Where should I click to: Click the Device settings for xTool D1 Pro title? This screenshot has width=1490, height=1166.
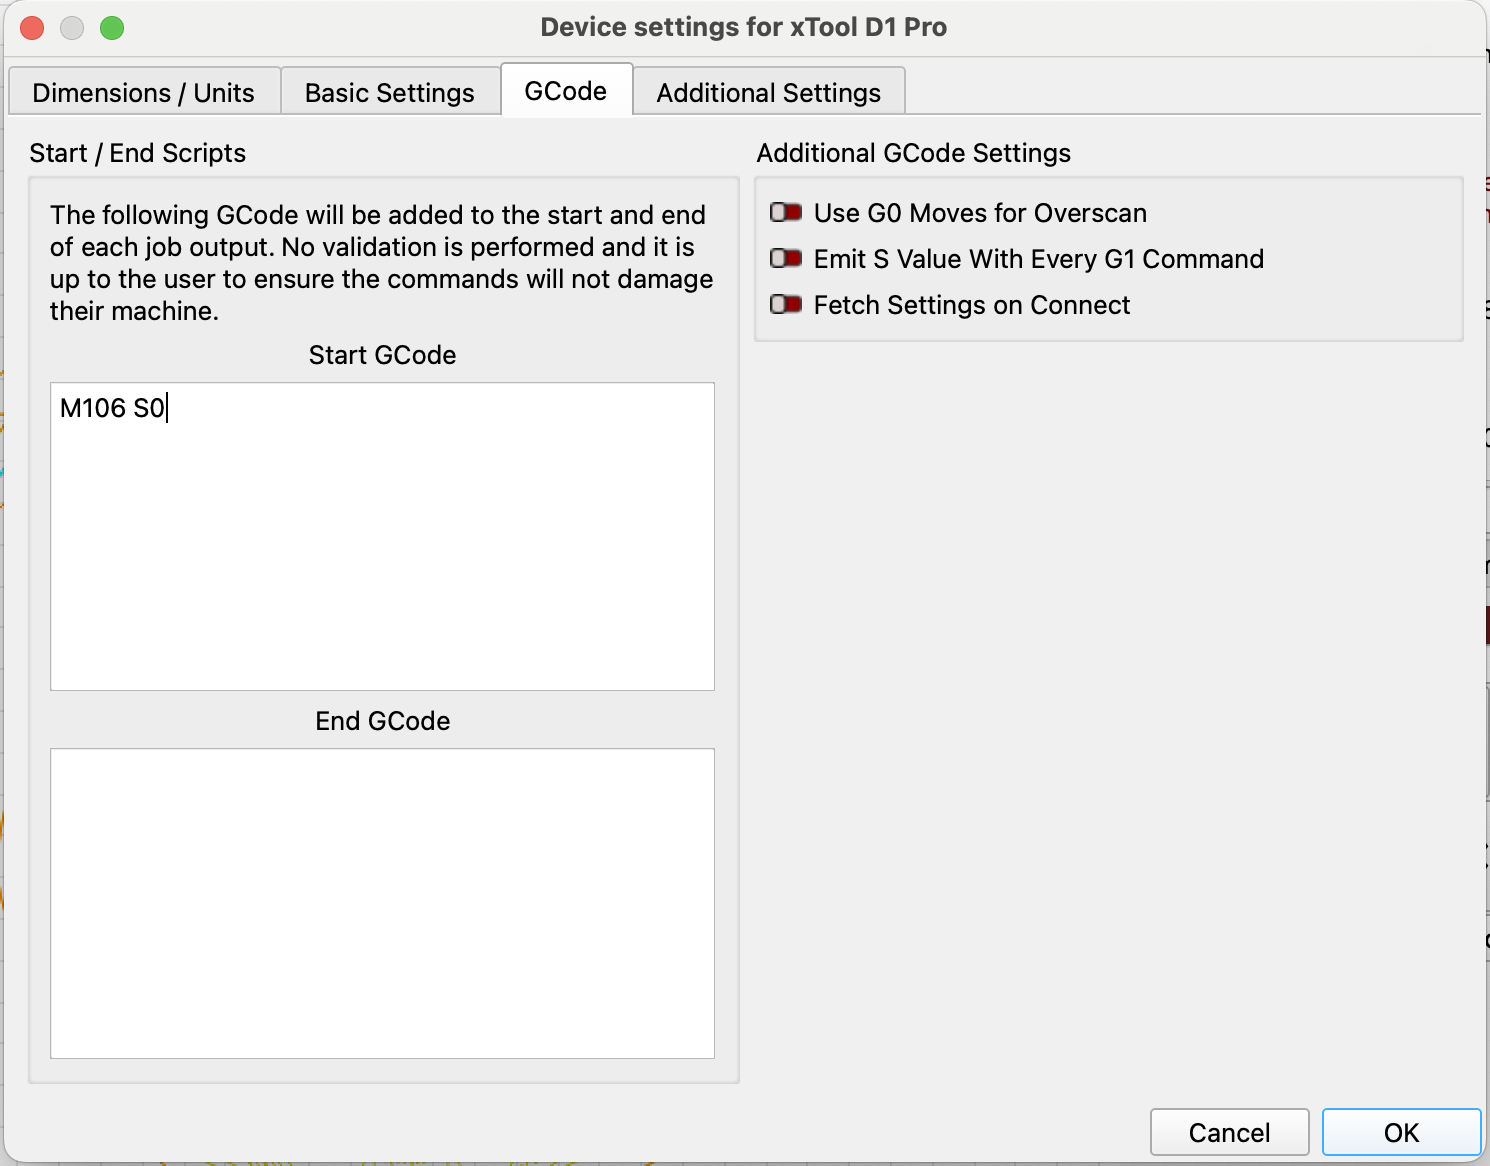pos(744,27)
